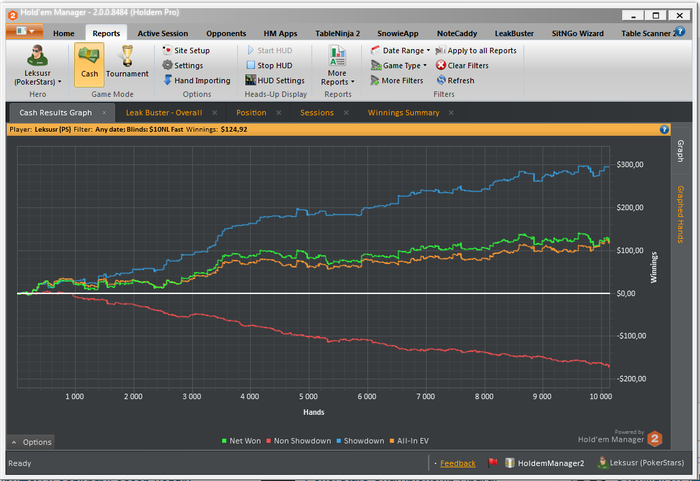The width and height of the screenshot is (700, 481).
Task: Click Leksusr (PokerStars) in status bar
Action: pyautogui.click(x=641, y=463)
